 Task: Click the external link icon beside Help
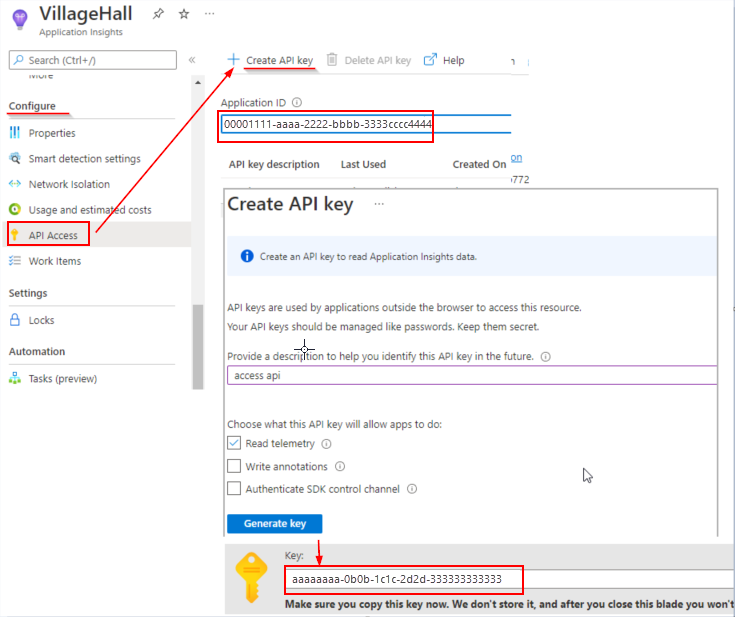(430, 60)
